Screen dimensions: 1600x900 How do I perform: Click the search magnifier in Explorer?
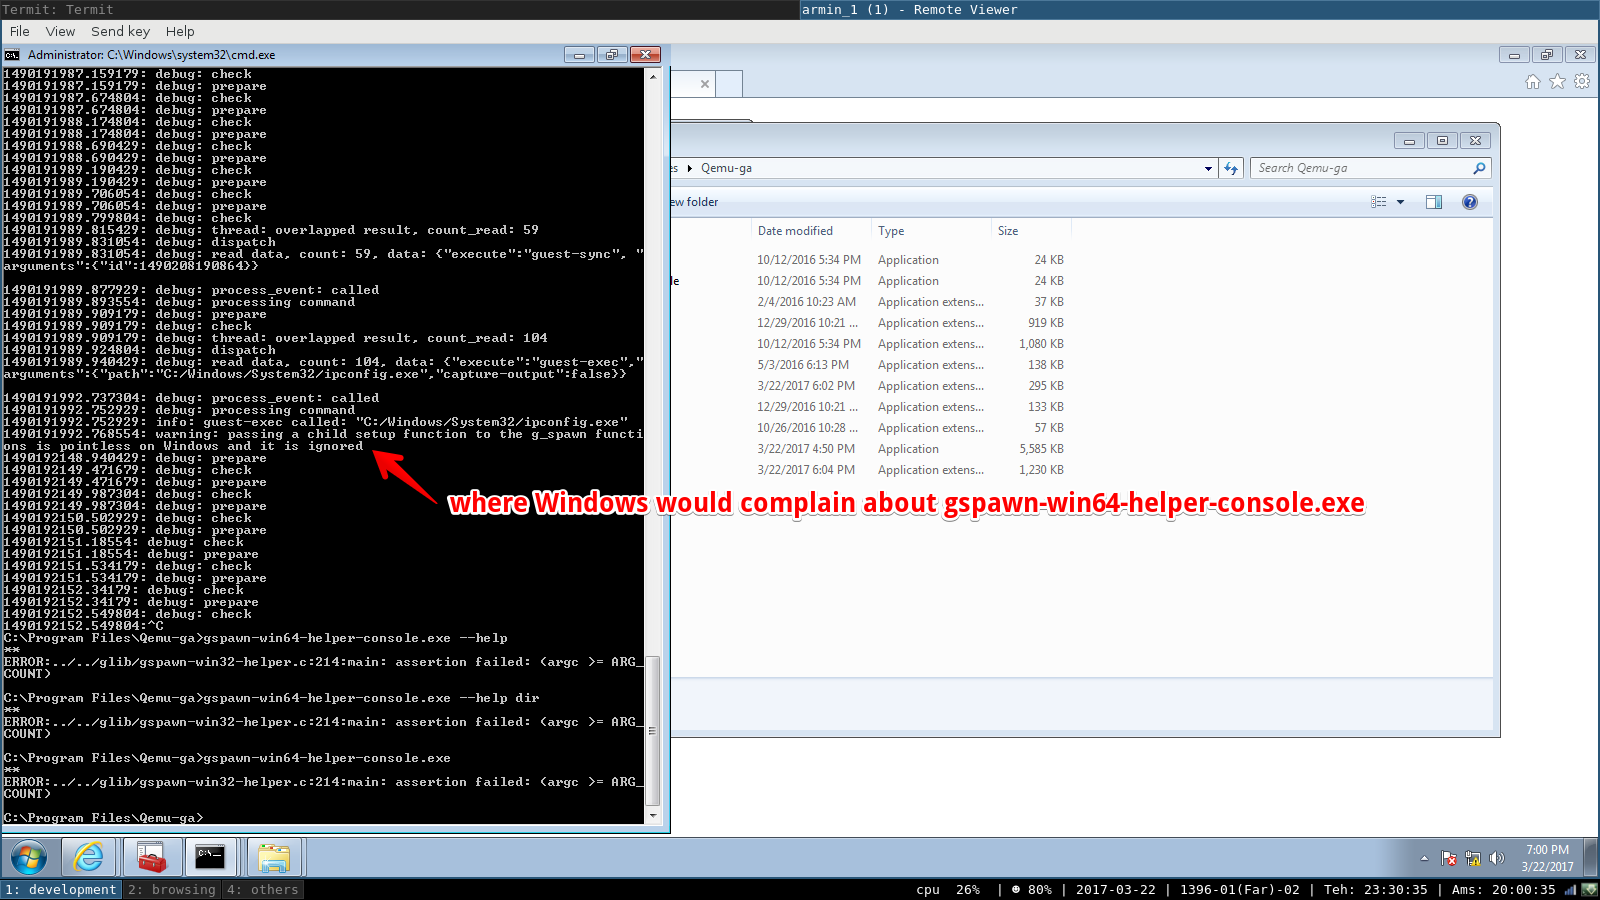point(1479,168)
